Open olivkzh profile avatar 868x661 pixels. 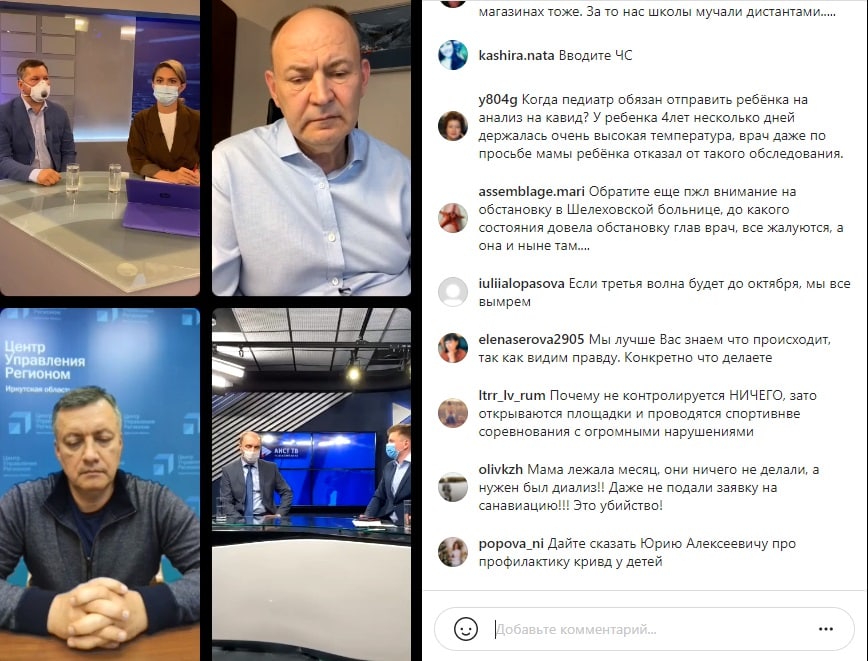453,487
